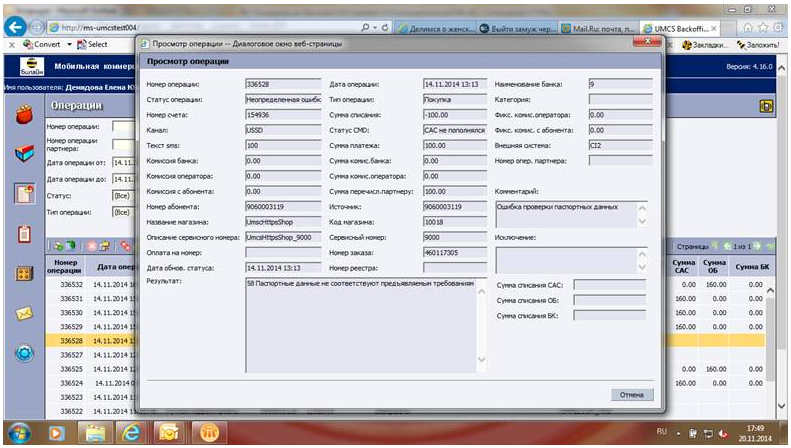Click the Select toolbar button
The height and width of the screenshot is (448, 791).
(x=92, y=44)
